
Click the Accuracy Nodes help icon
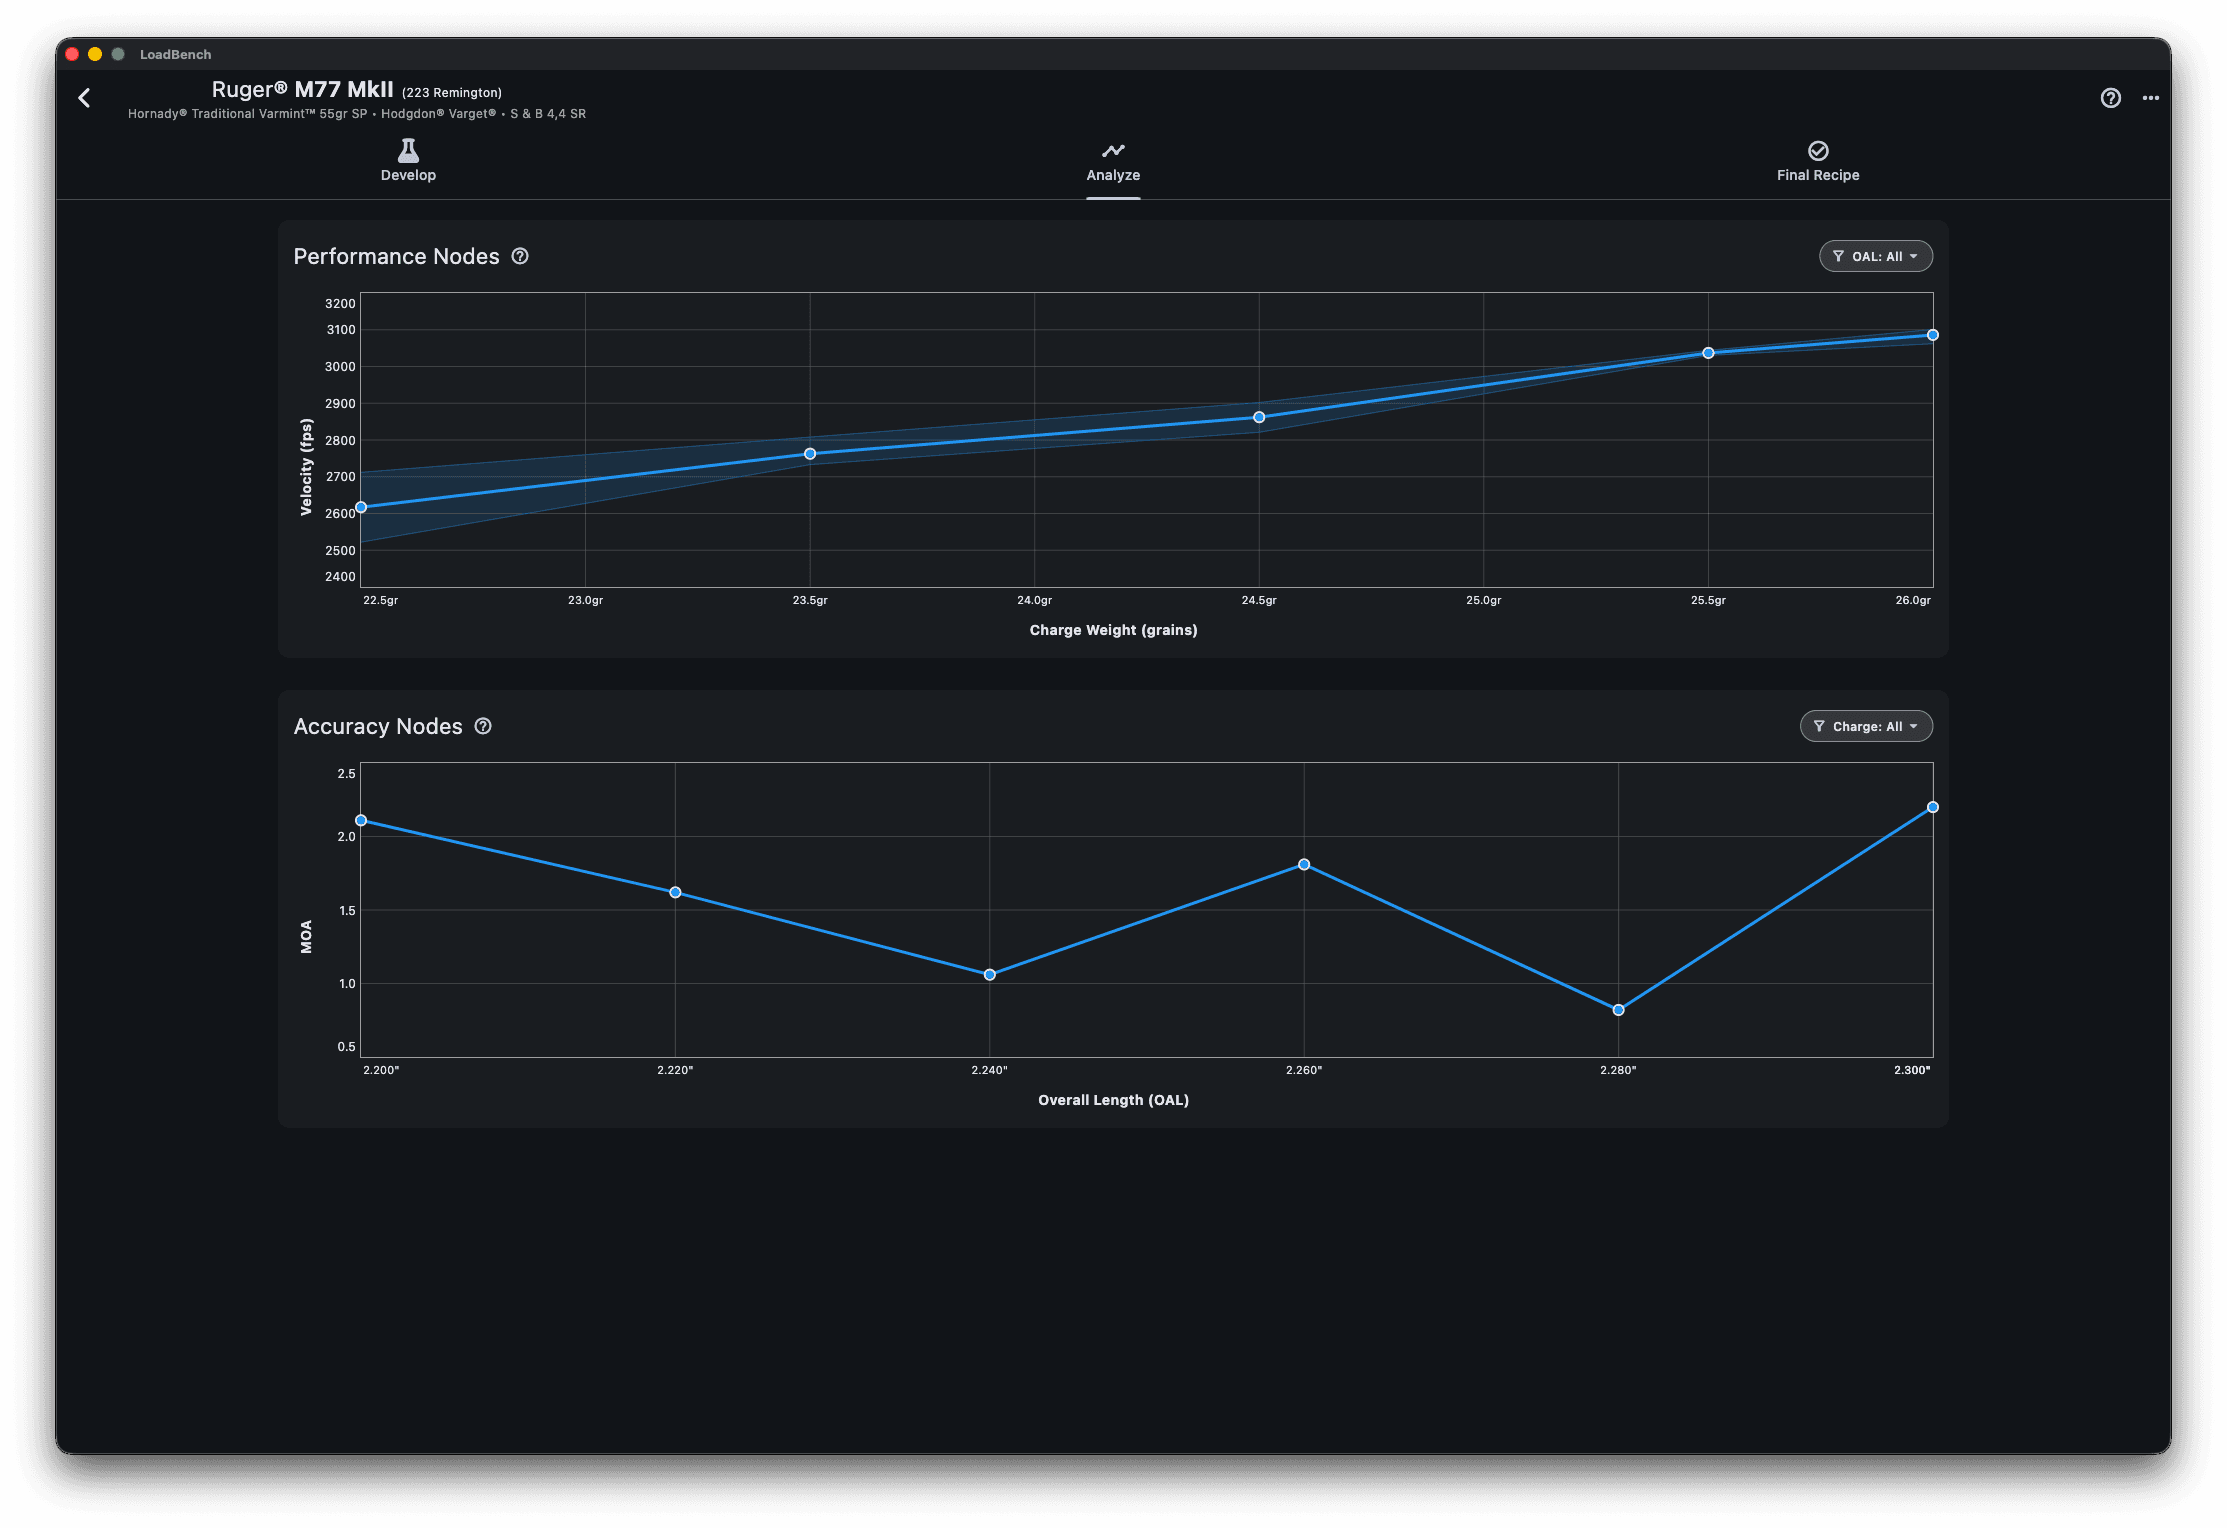483,726
